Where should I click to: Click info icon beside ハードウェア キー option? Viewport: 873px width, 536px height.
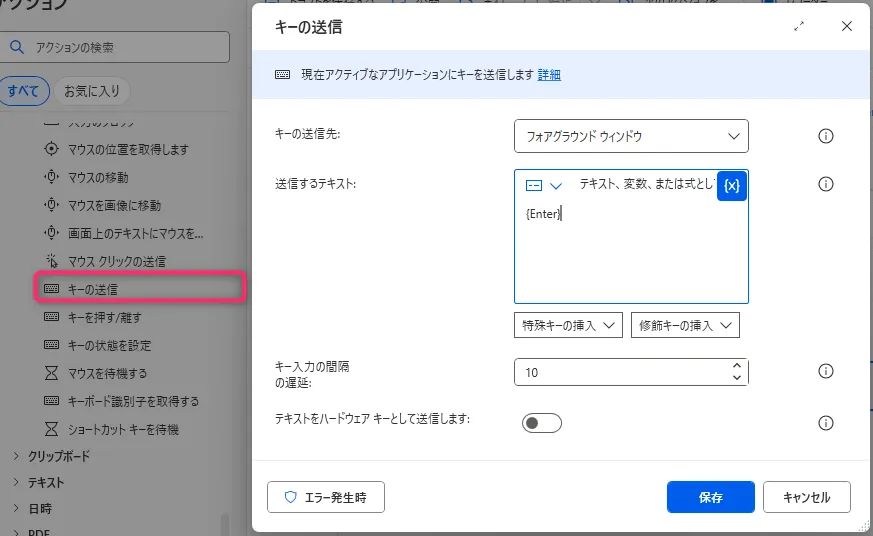pyautogui.click(x=826, y=423)
